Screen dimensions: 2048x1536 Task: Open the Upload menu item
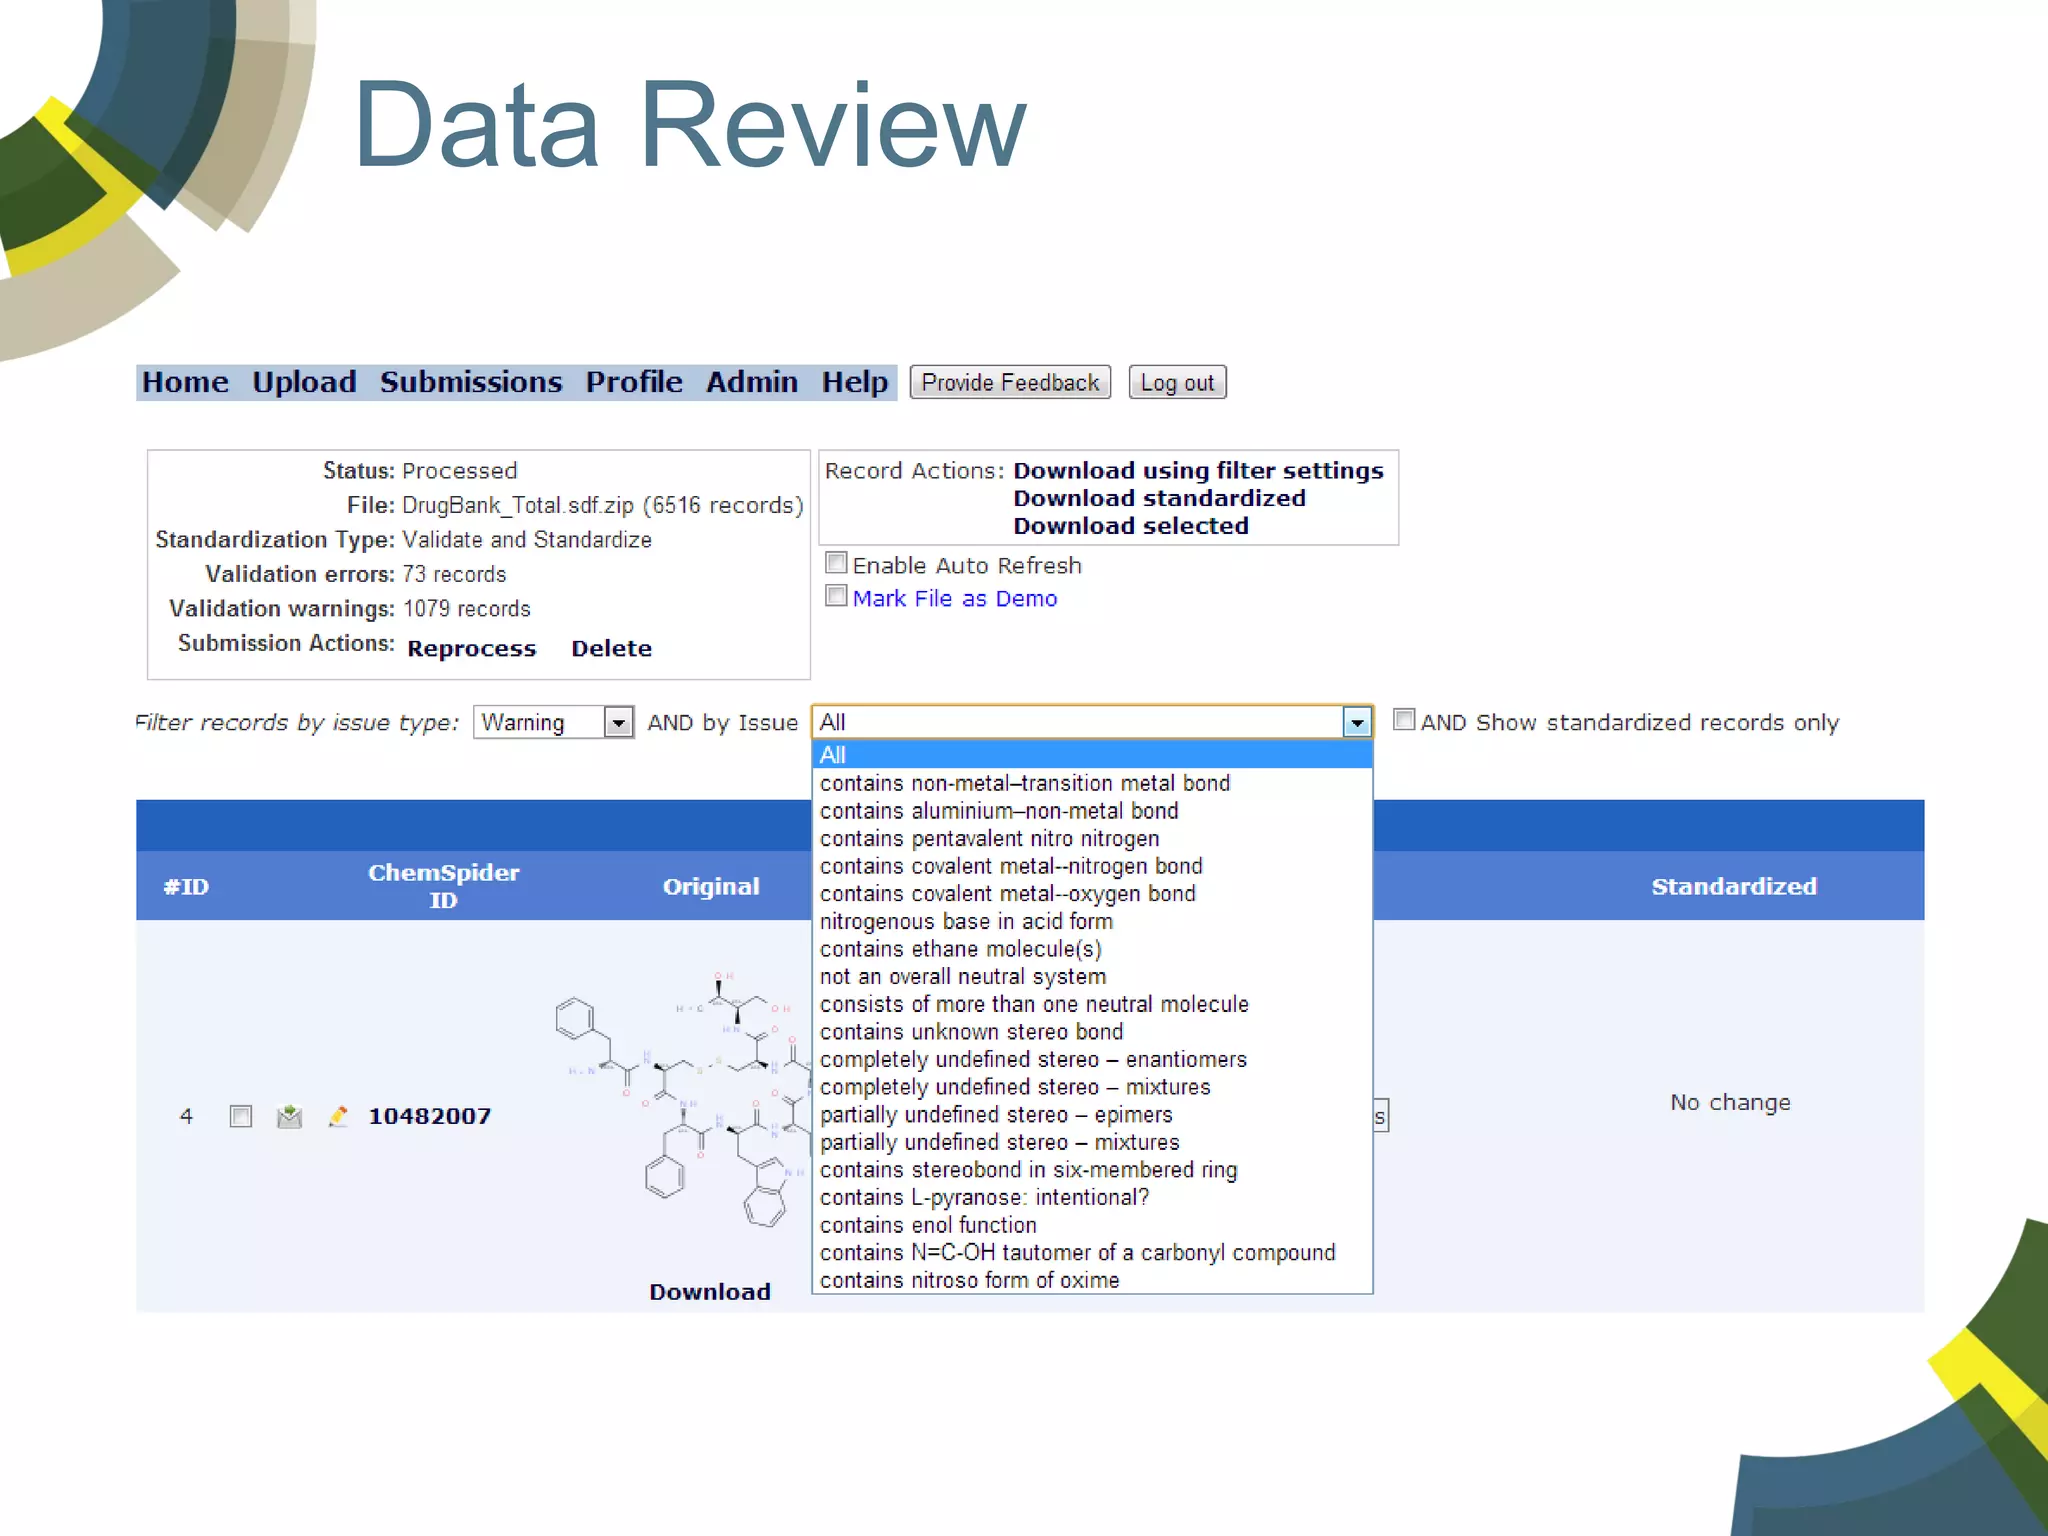[x=304, y=382]
